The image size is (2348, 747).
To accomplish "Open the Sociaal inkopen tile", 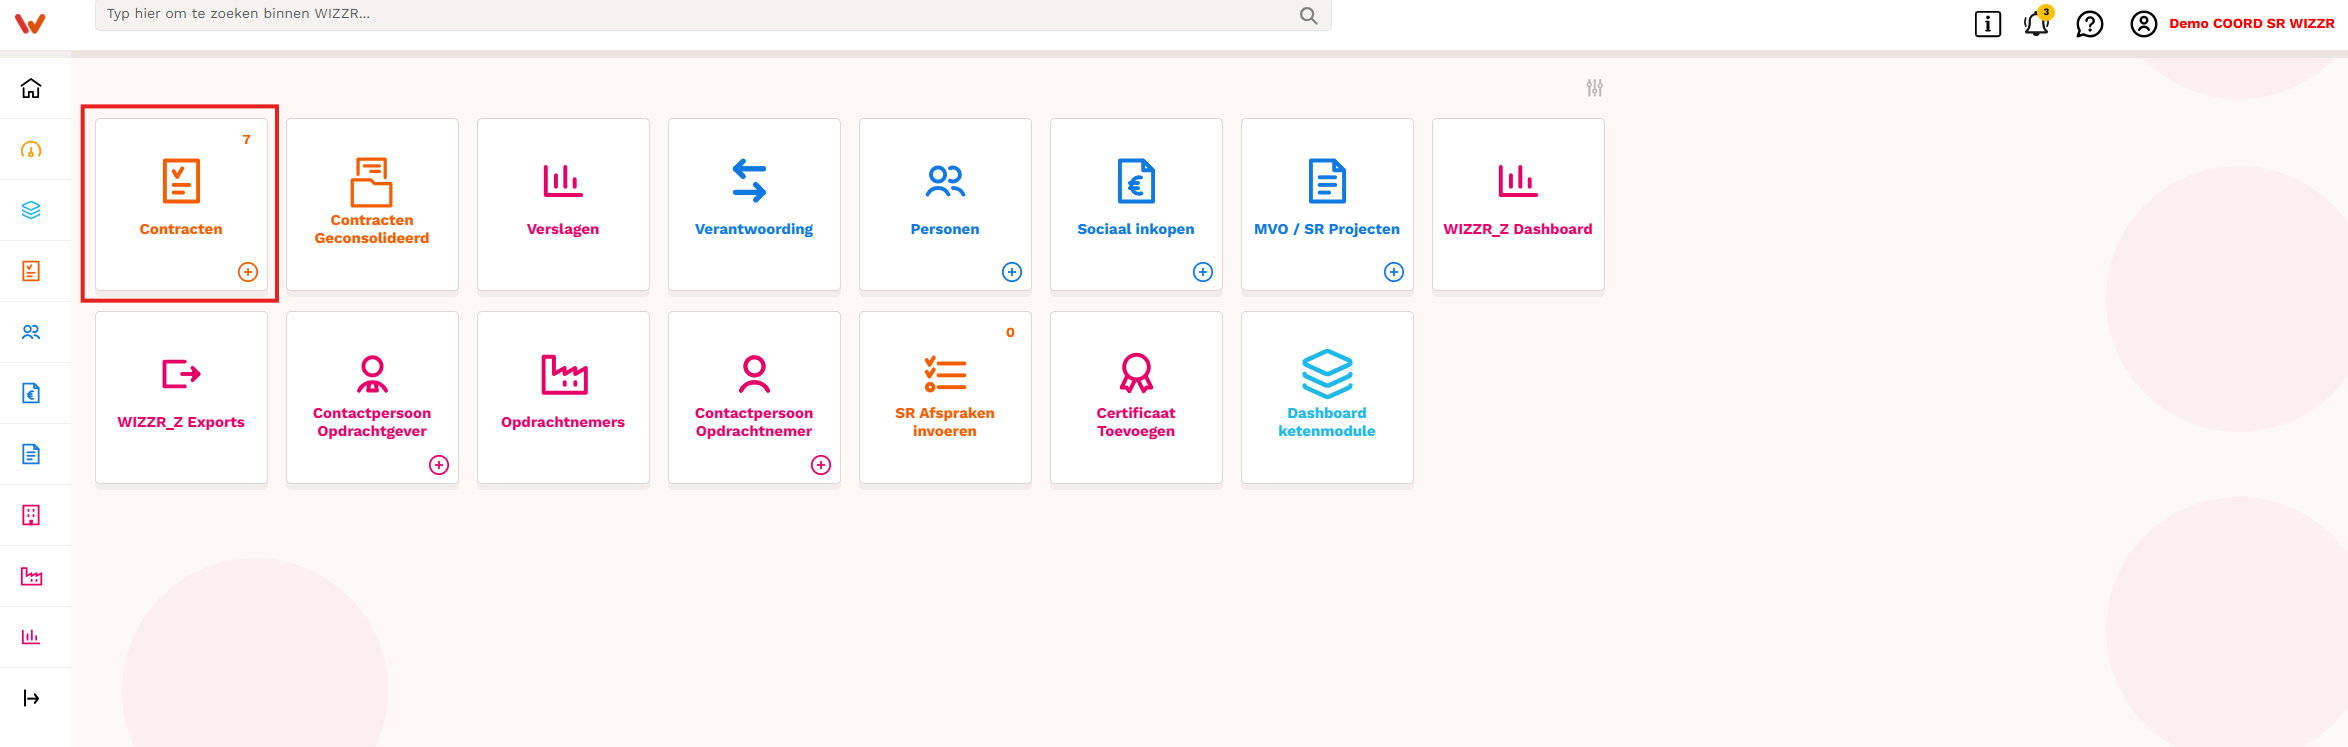I will [1136, 205].
